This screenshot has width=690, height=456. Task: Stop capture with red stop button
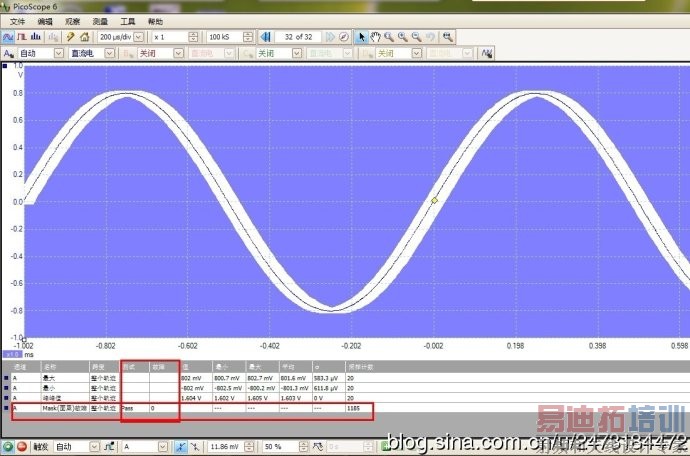[22, 447]
